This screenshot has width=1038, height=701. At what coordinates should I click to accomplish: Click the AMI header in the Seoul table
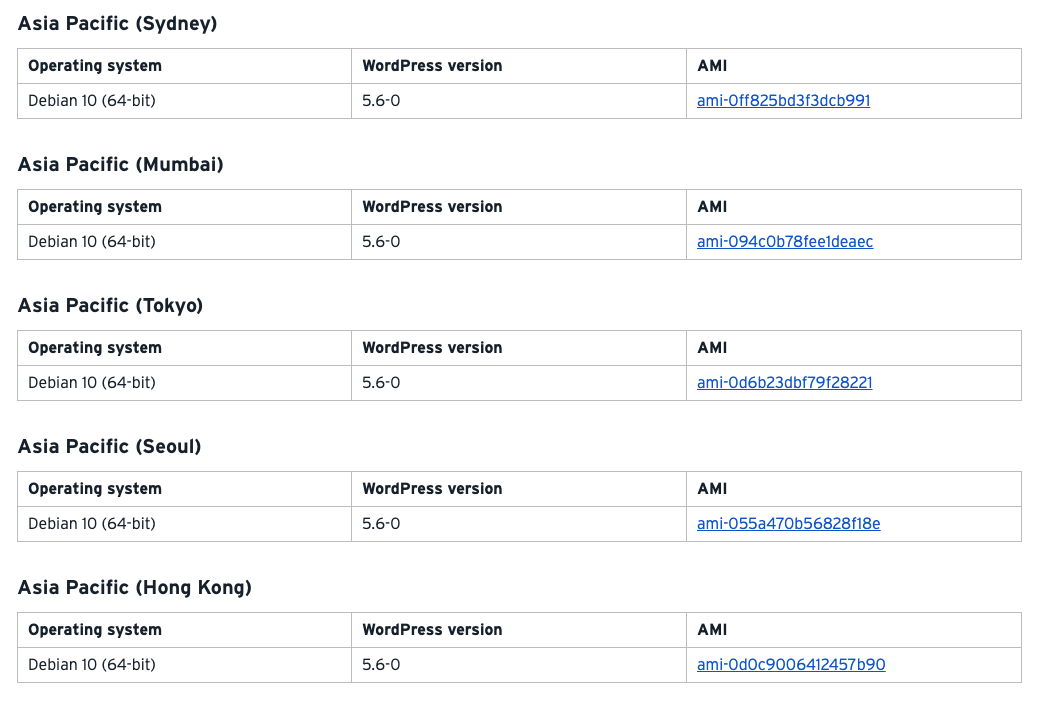[x=712, y=489]
